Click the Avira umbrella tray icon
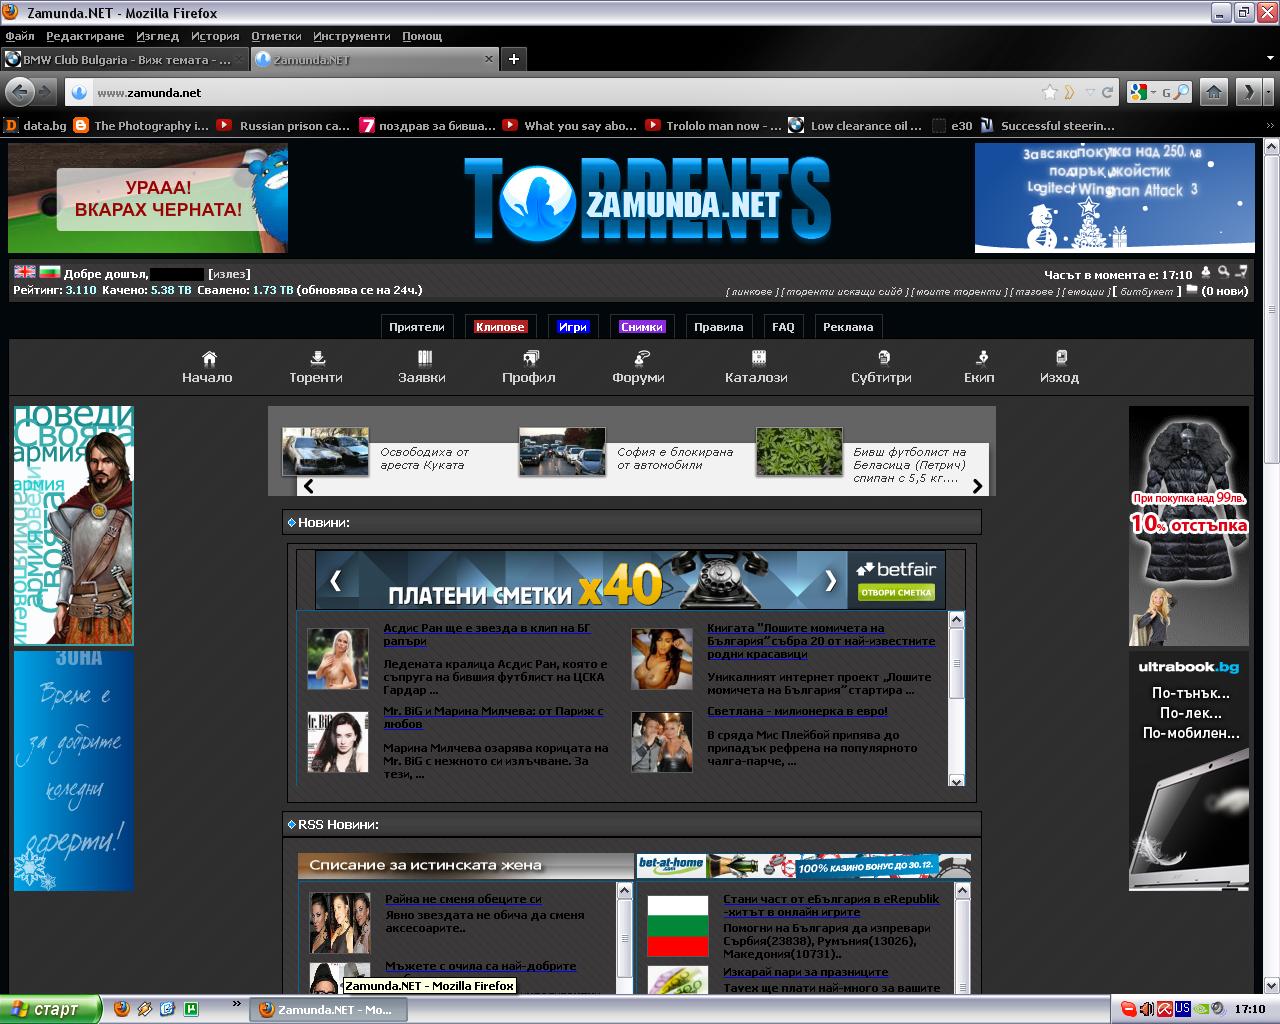Image resolution: width=1280 pixels, height=1024 pixels. 1165,1009
